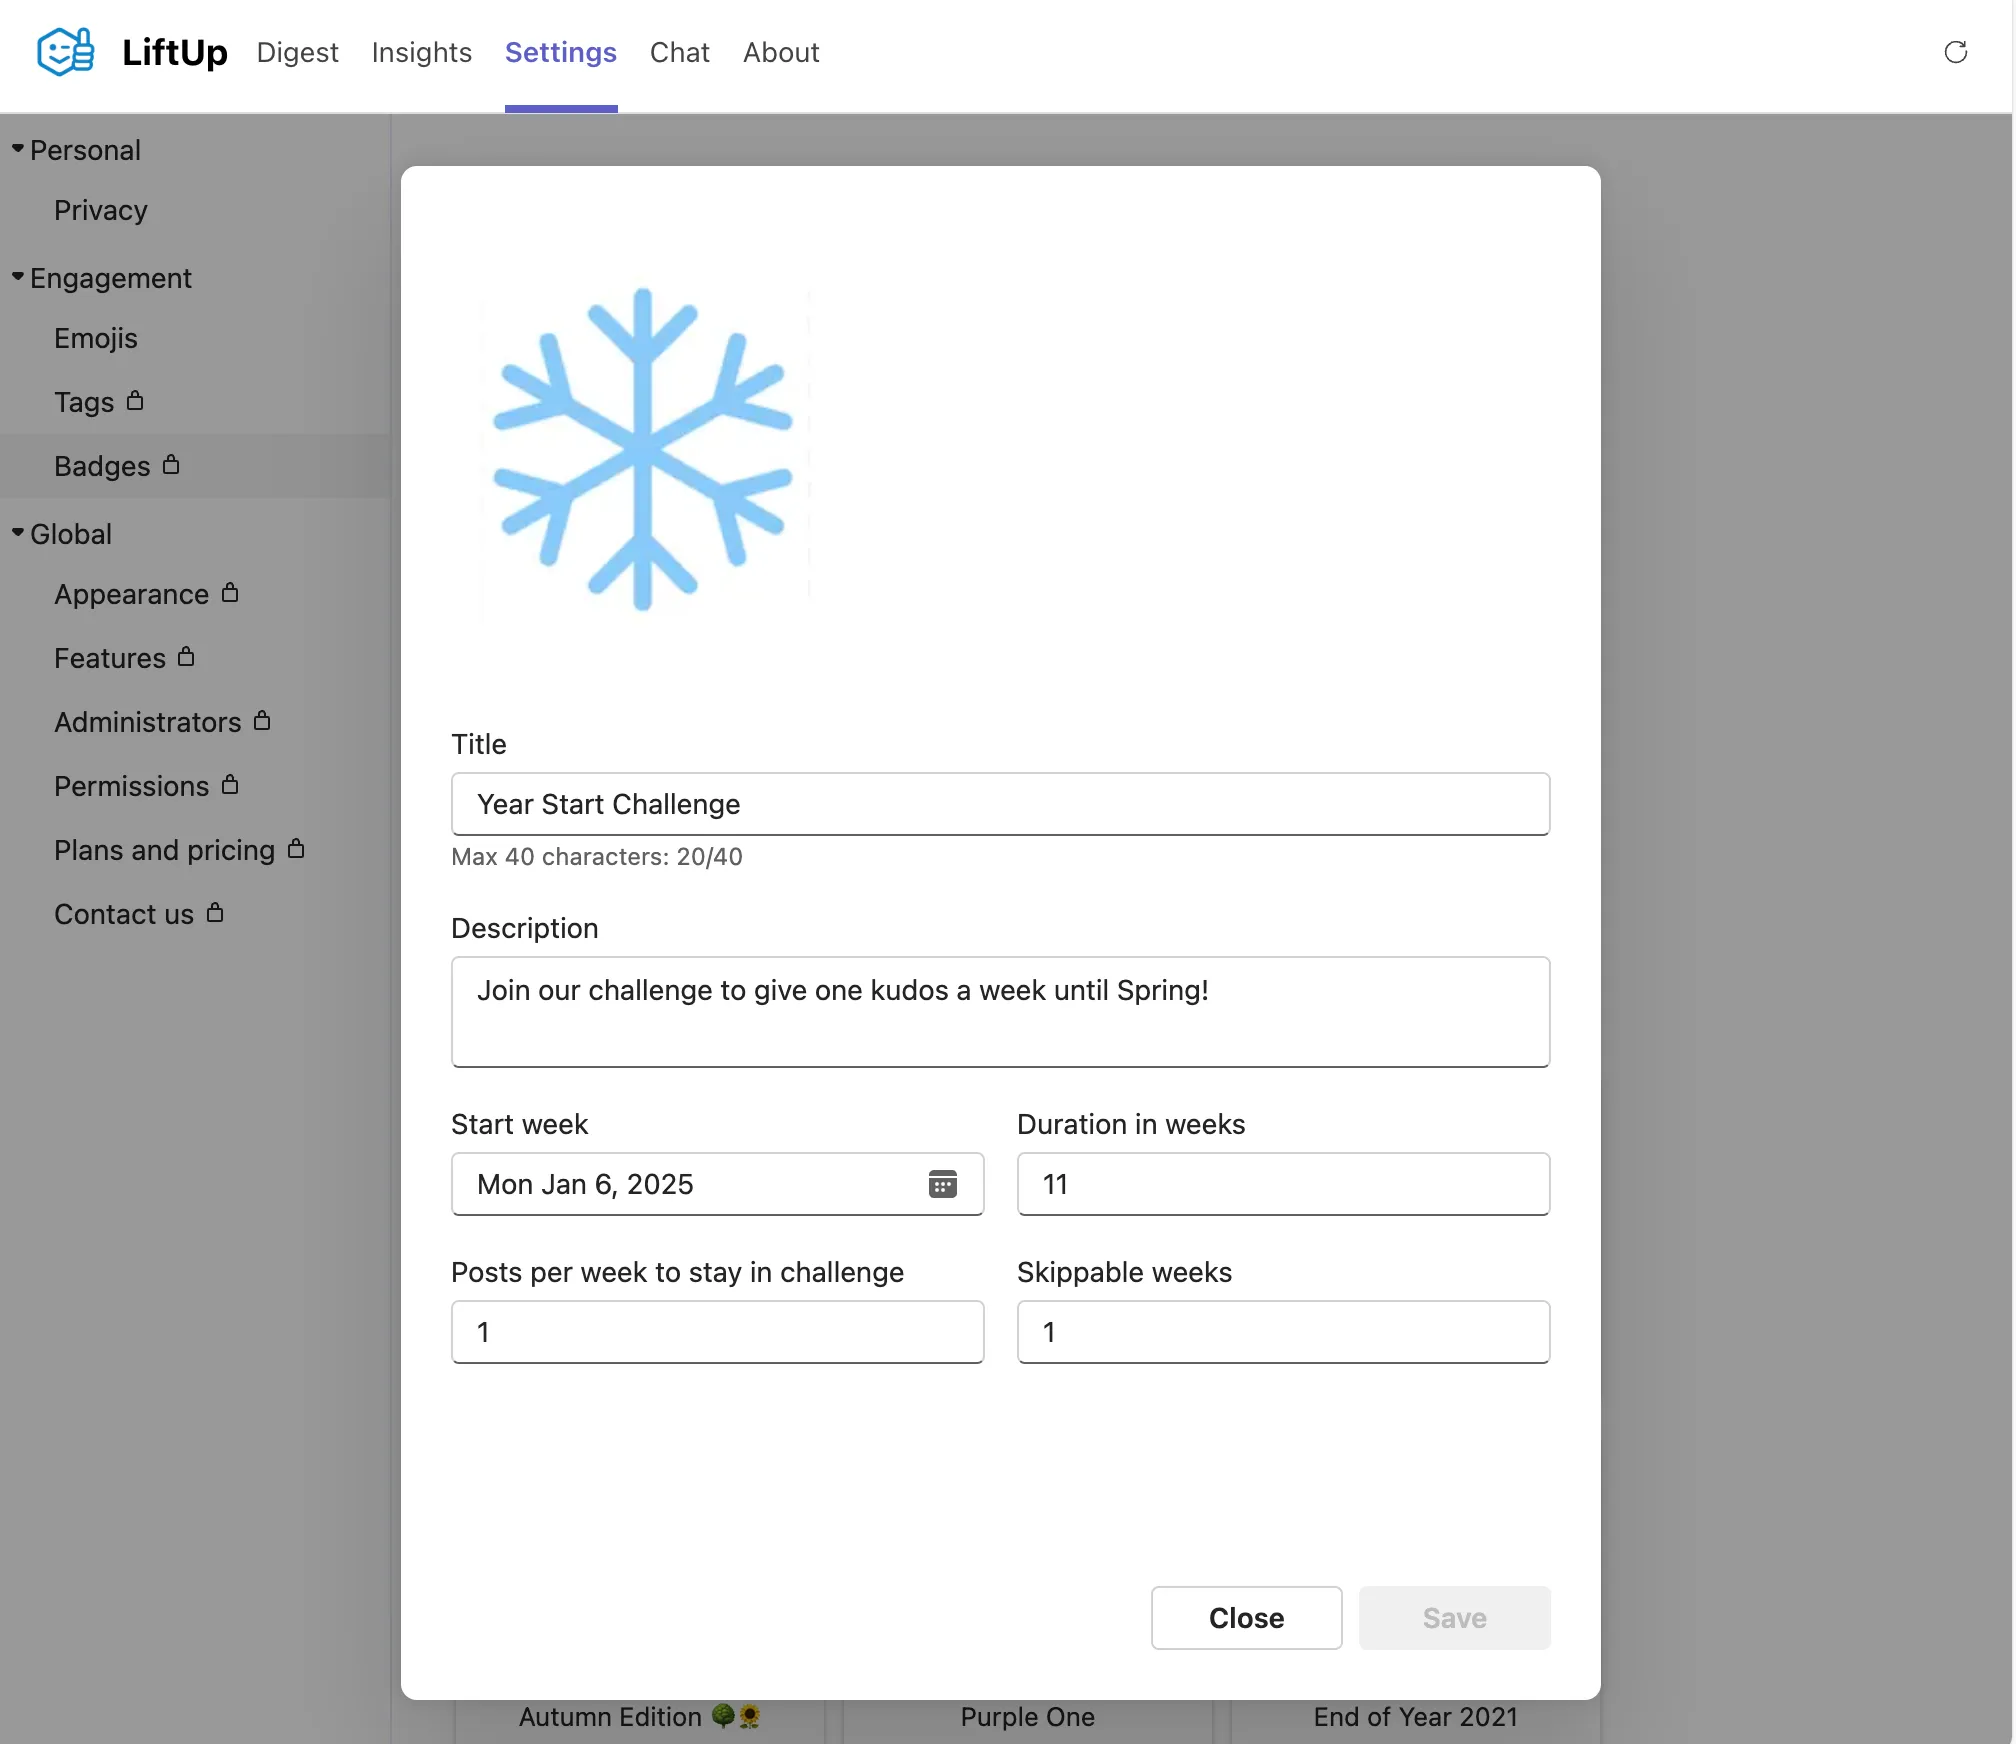Click the Posts per week input field

pos(717,1331)
